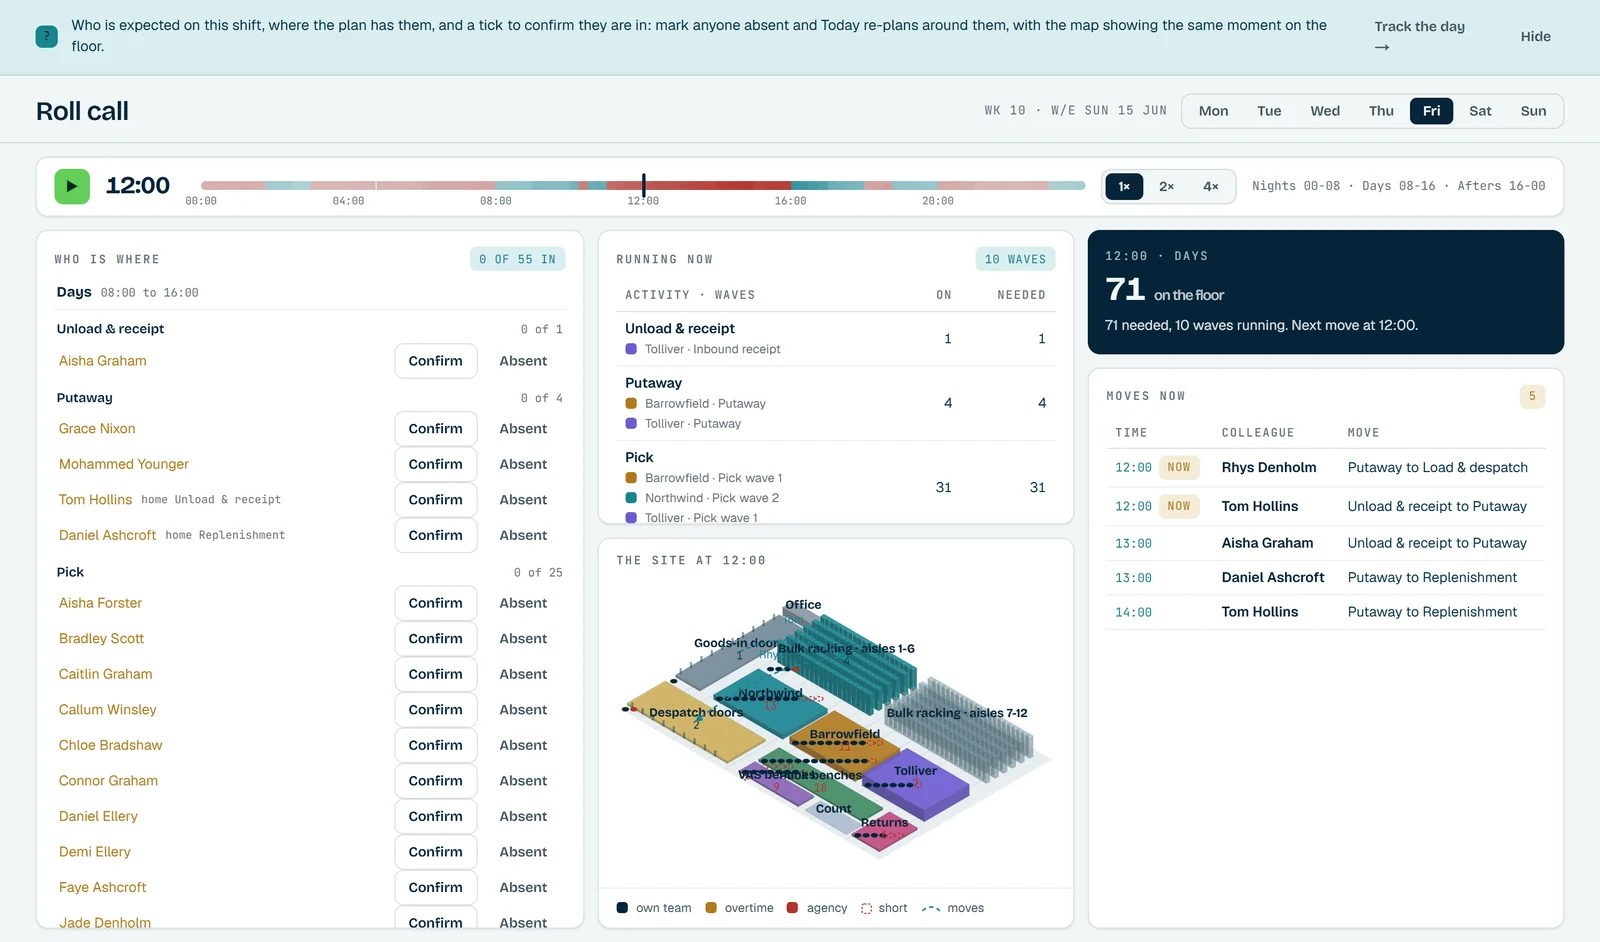Click the green play button
This screenshot has width=1600, height=942.
click(x=72, y=186)
